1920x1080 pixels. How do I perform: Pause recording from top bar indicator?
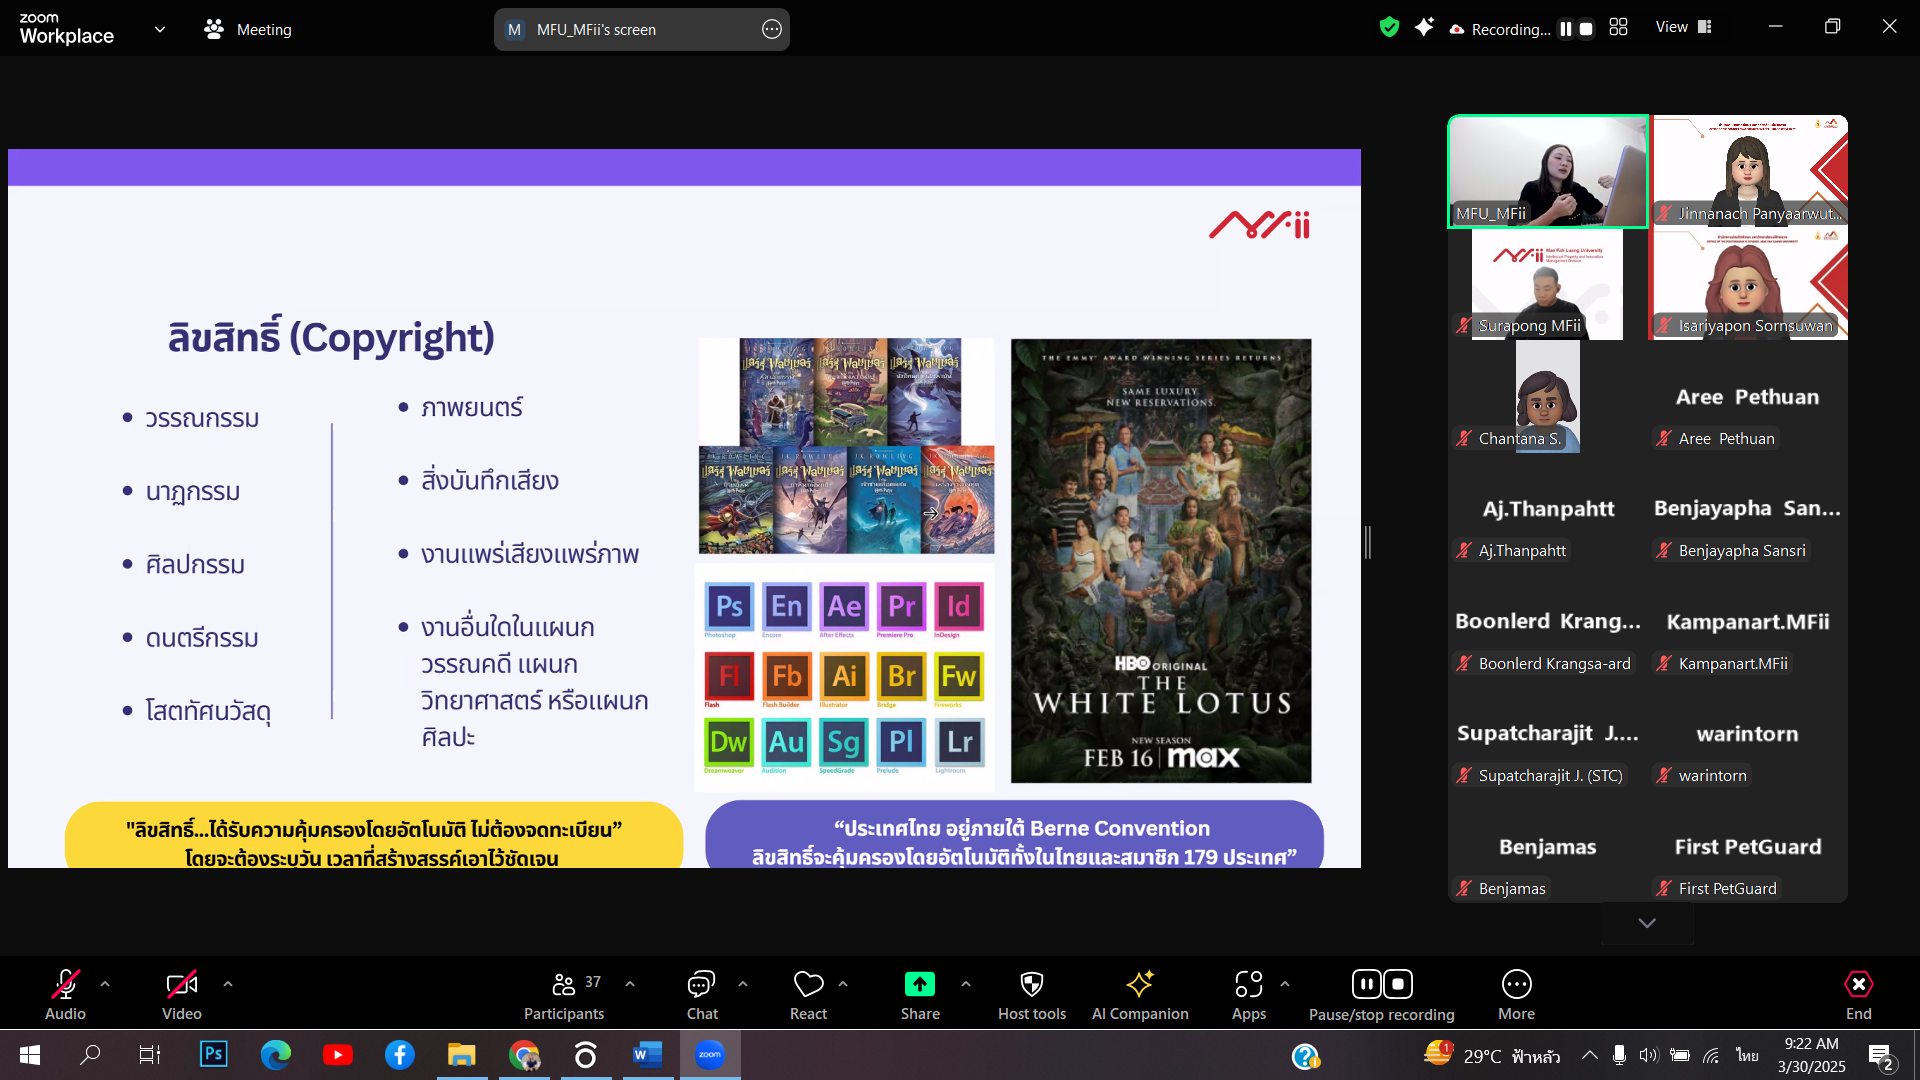pos(1566,29)
